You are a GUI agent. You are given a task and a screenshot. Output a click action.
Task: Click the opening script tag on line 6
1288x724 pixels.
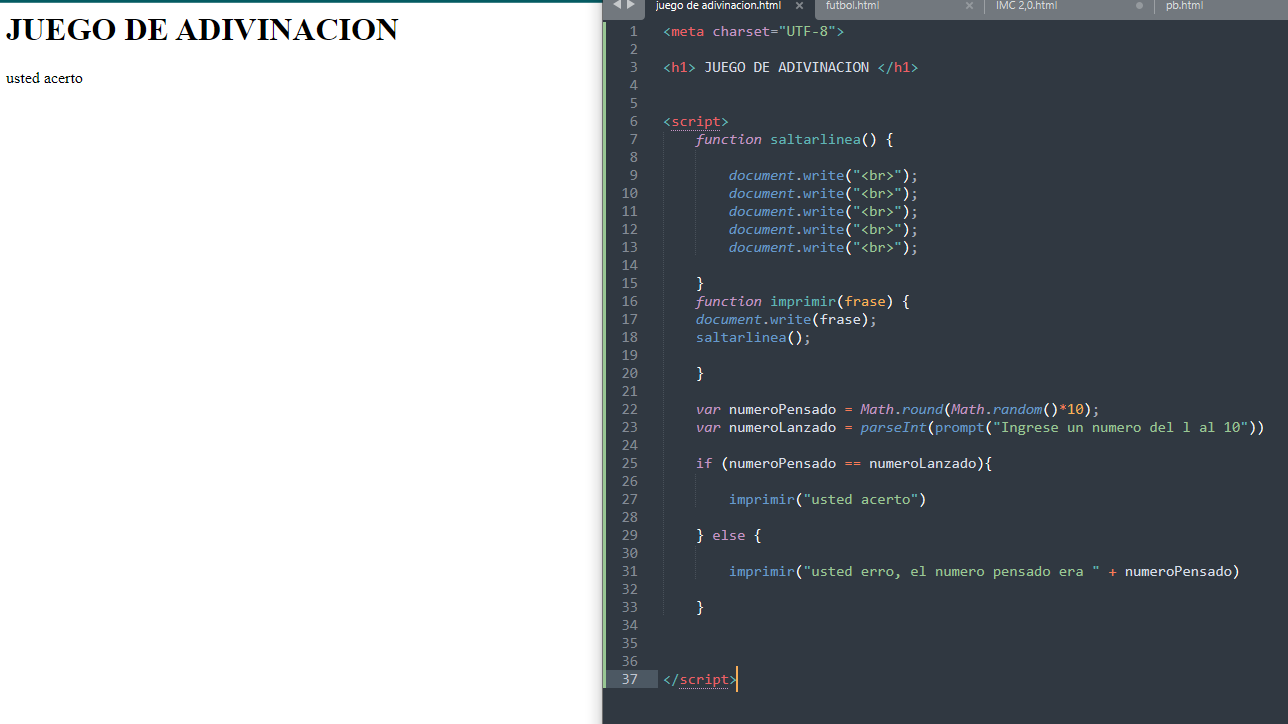point(696,121)
